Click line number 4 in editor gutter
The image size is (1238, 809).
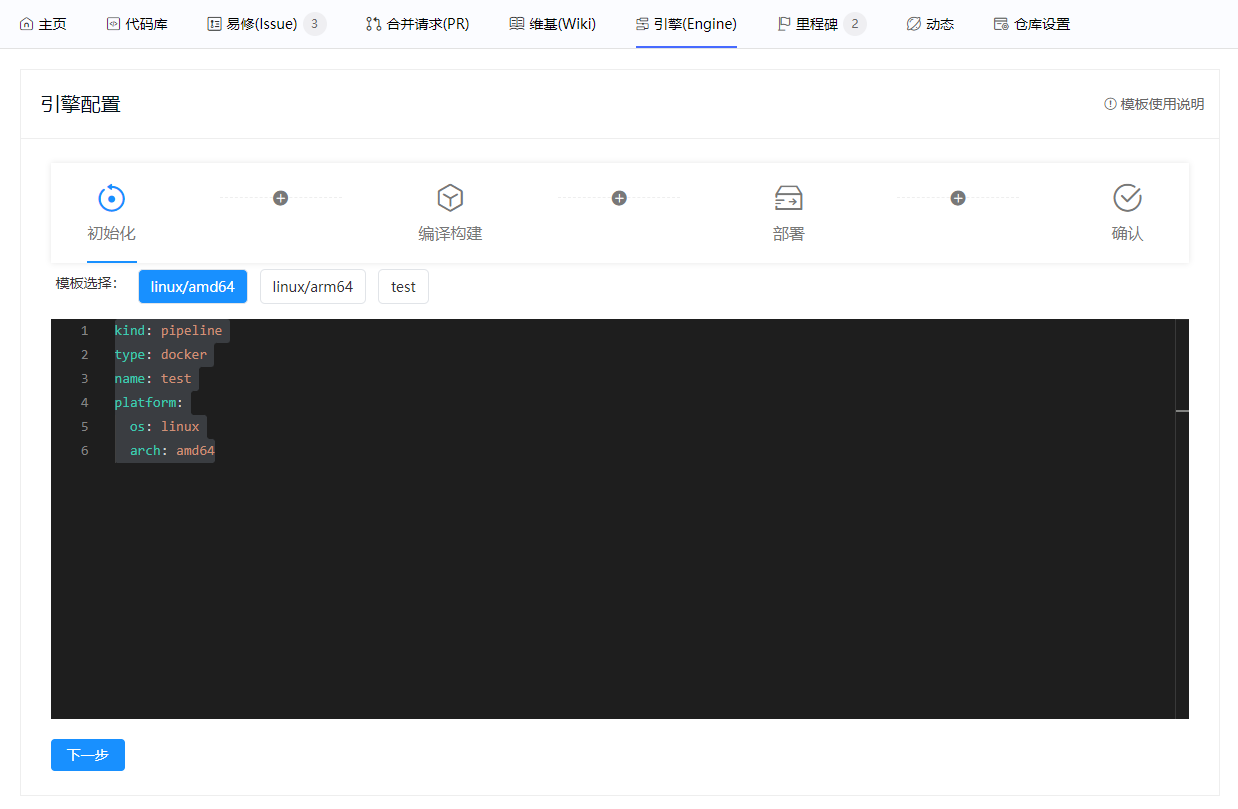(x=84, y=403)
